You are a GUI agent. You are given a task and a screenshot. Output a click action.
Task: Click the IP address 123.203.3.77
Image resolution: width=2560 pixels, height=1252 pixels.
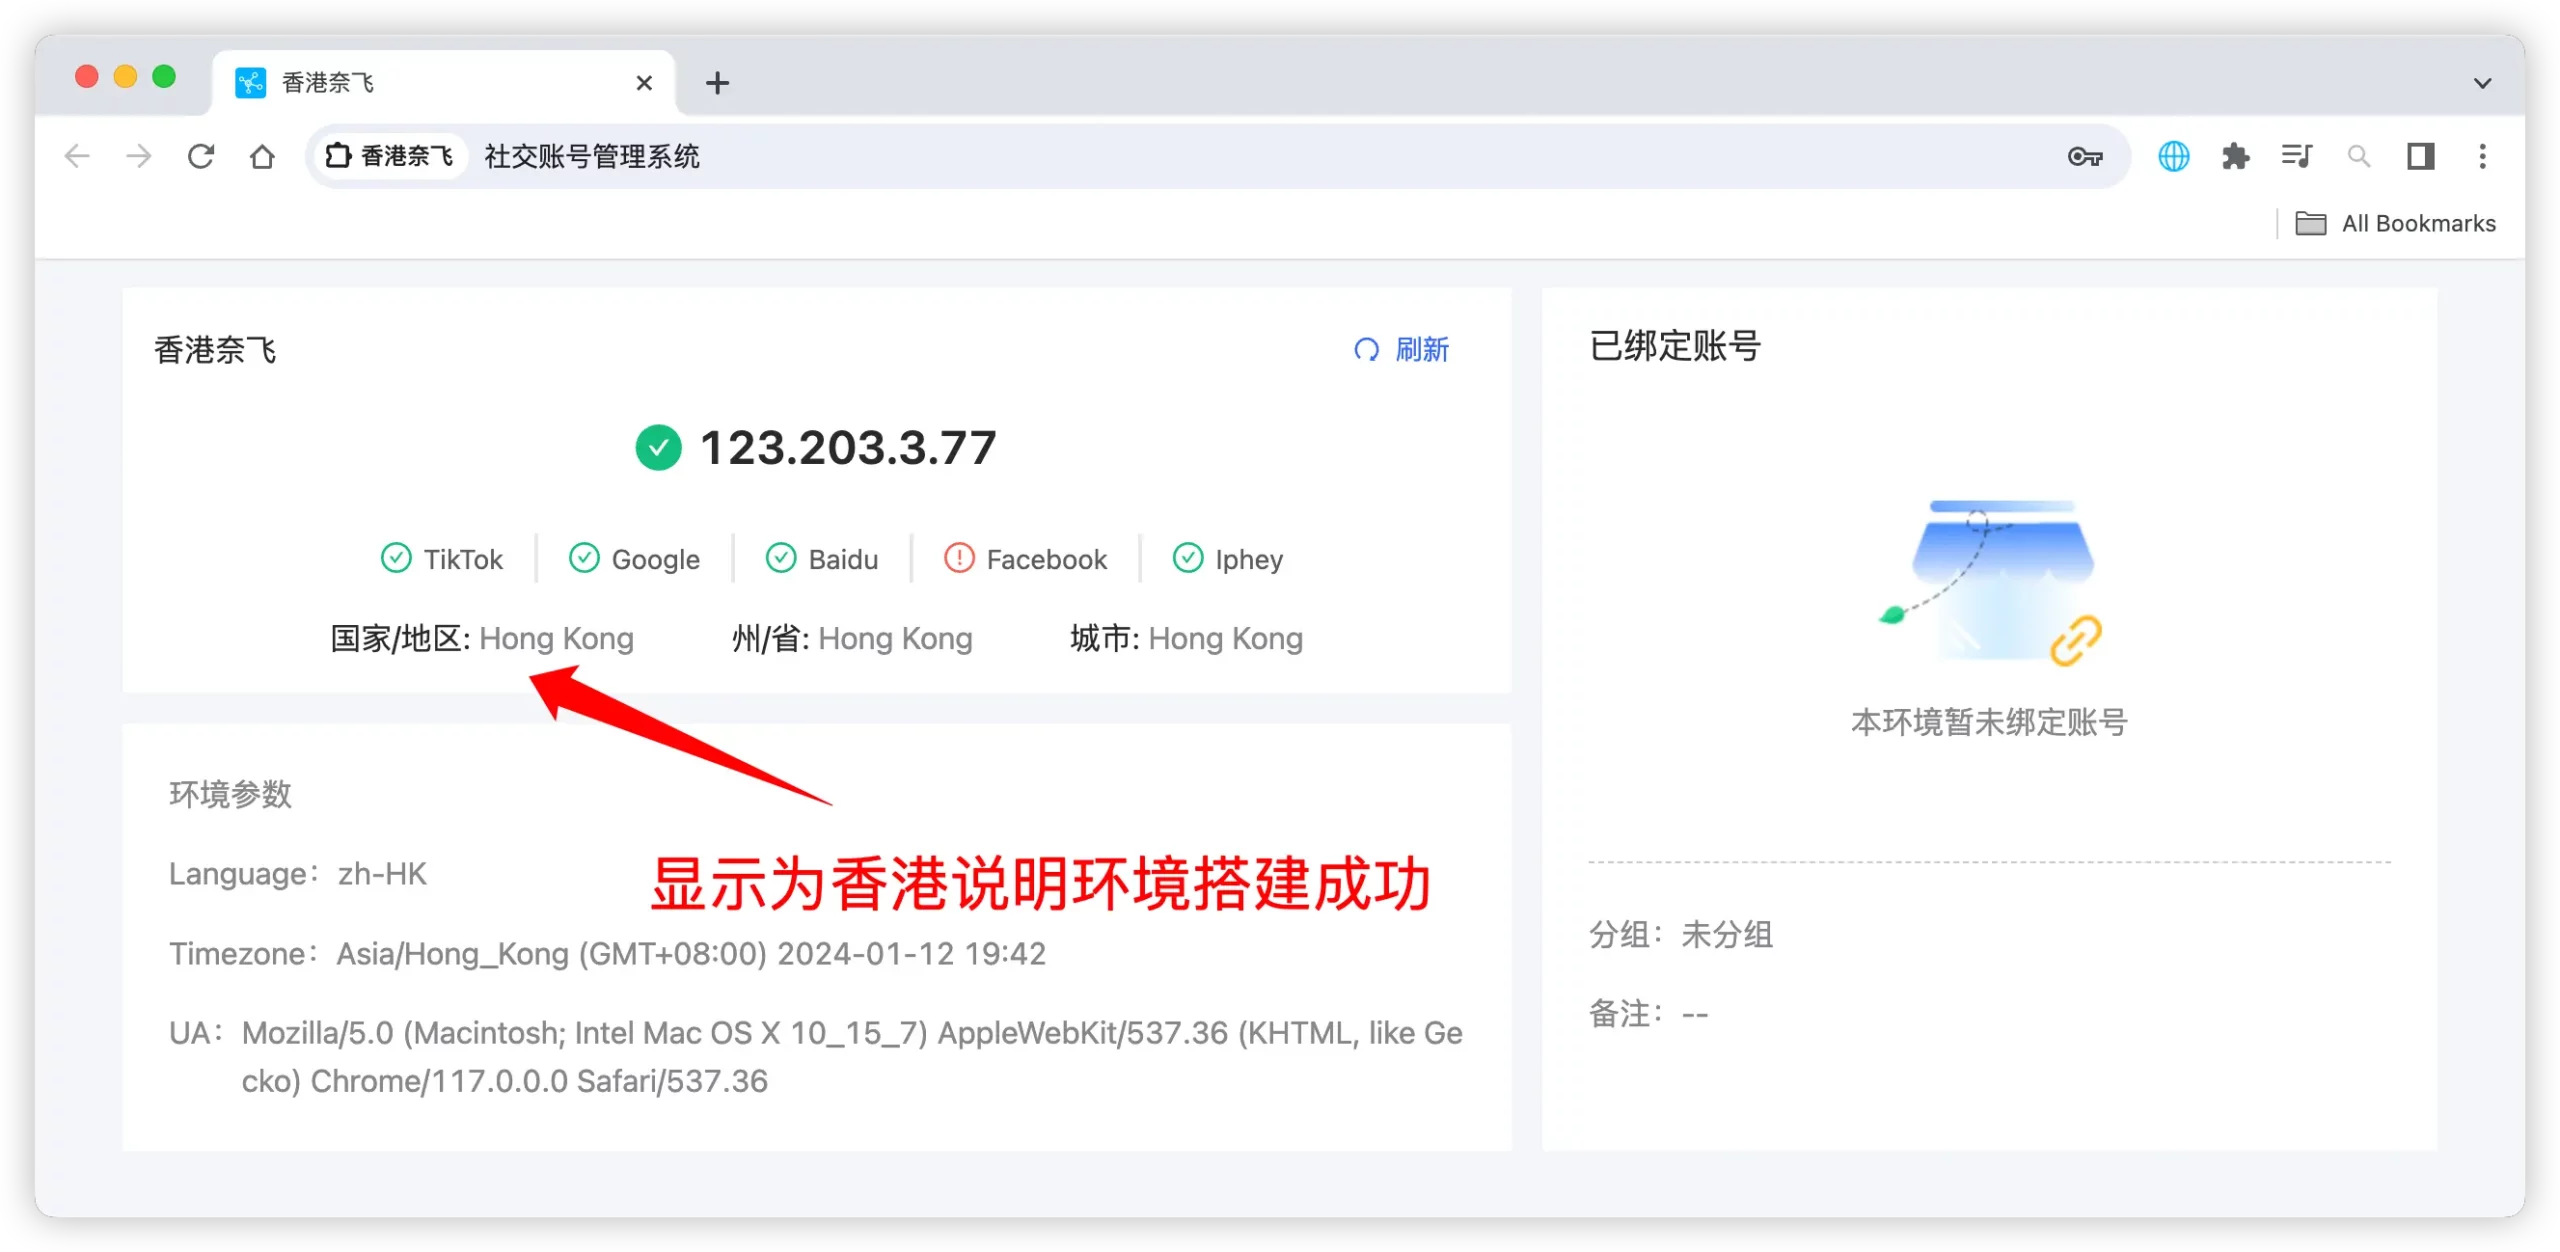tap(848, 447)
